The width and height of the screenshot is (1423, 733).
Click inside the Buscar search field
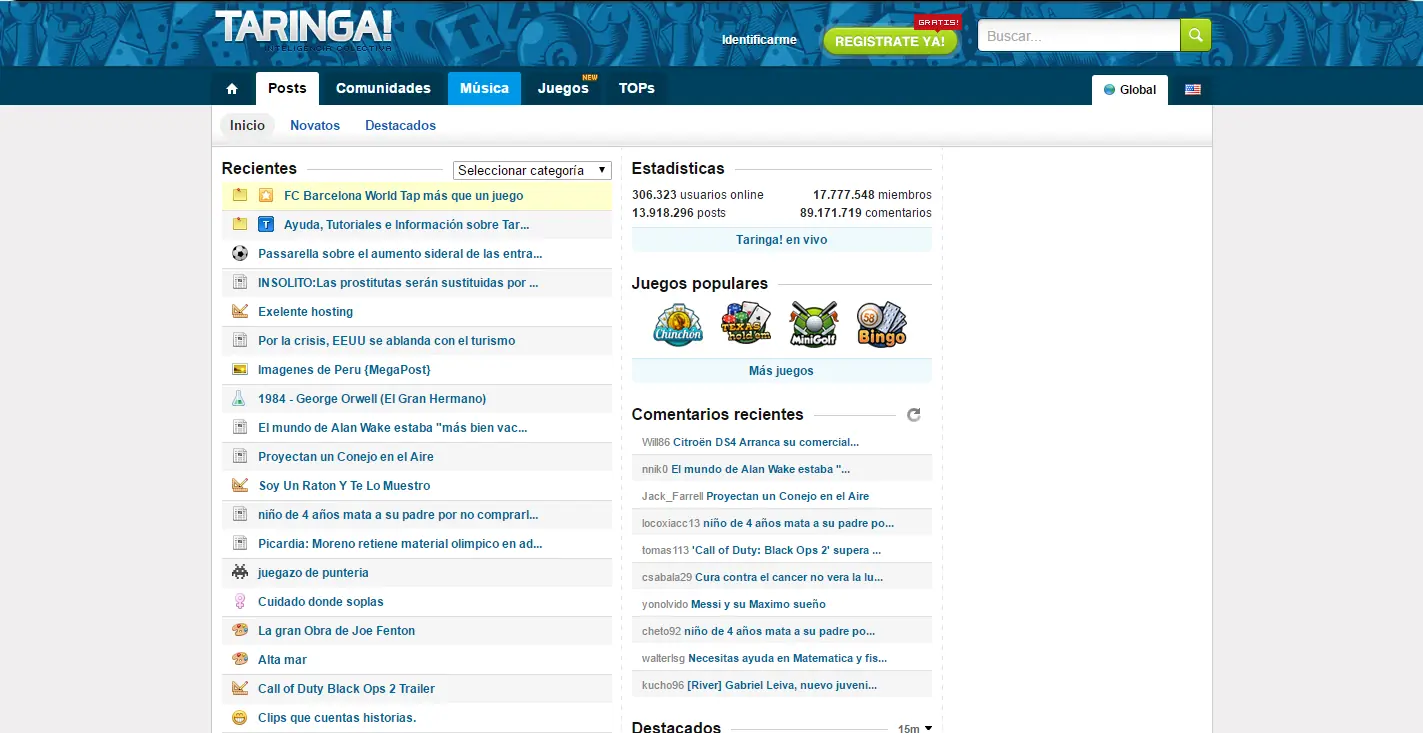click(1079, 35)
